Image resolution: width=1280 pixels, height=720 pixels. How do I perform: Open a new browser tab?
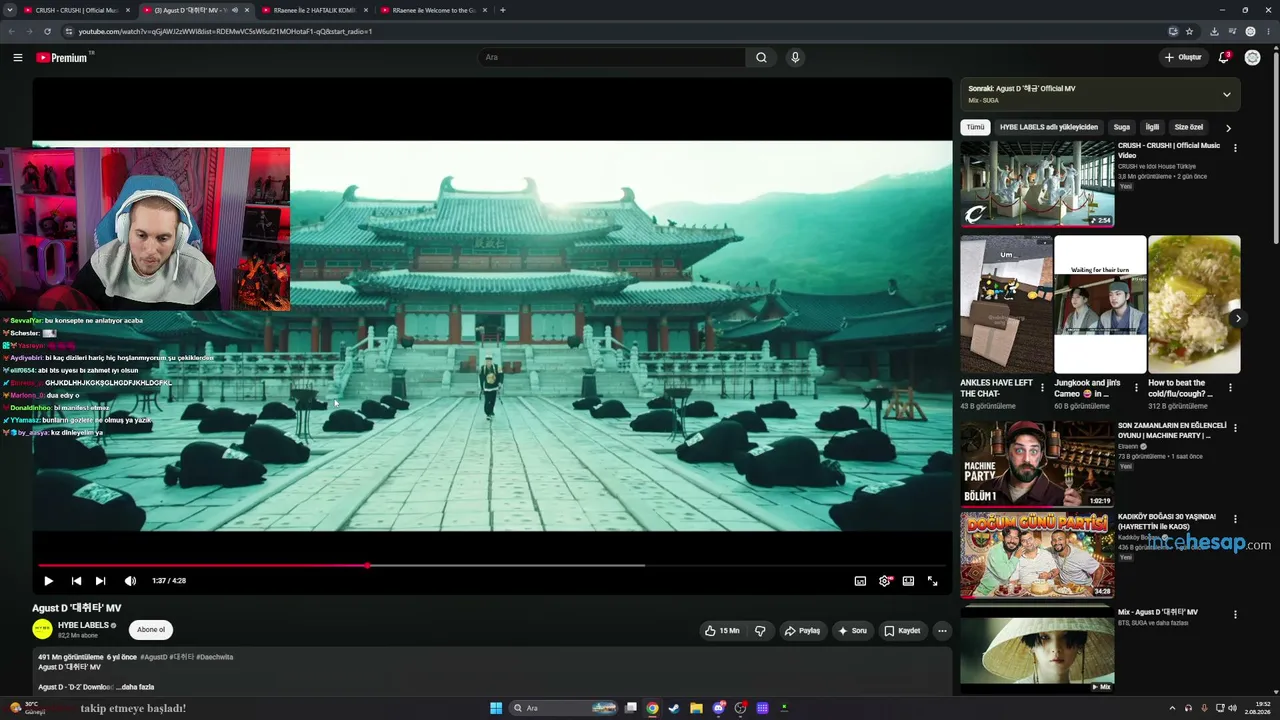tap(502, 10)
